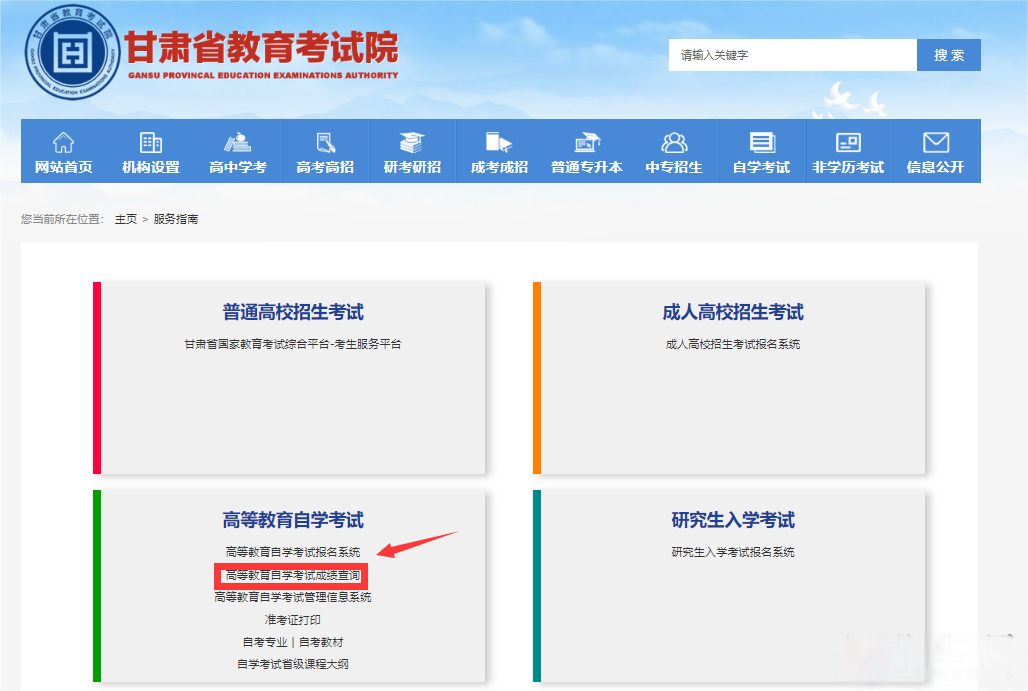Screen dimensions: 1028x691
Task: Open the 非学历考试 certificate icon
Action: 848,142
